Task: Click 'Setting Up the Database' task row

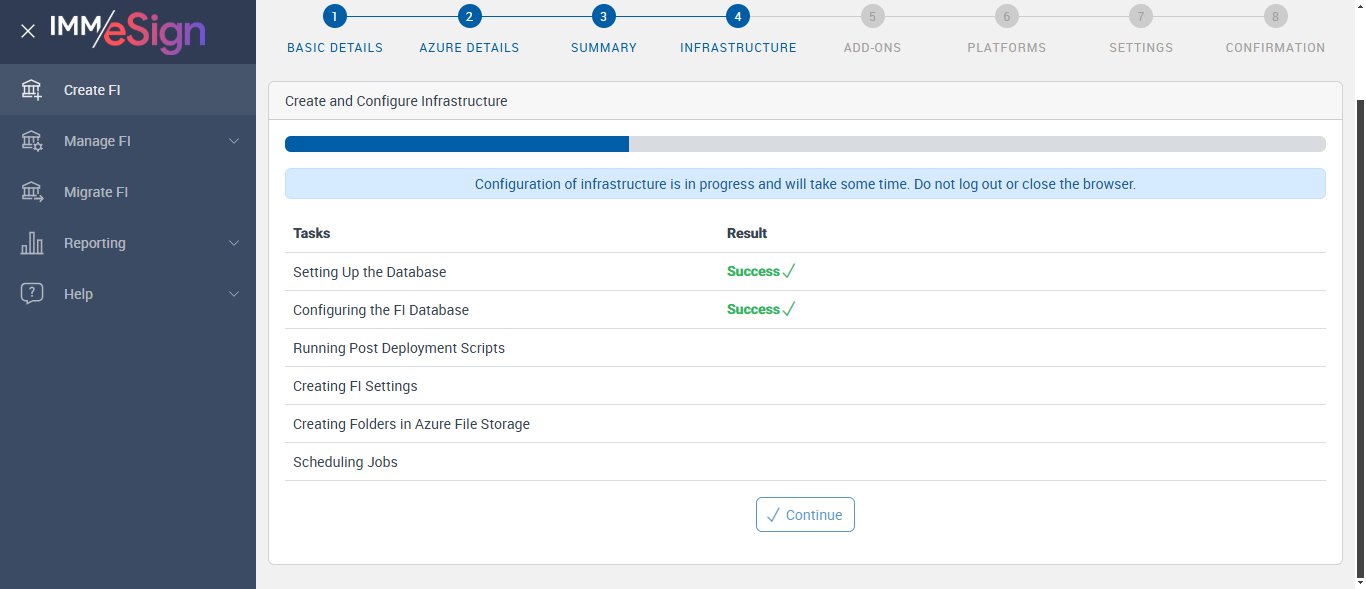Action: click(805, 272)
